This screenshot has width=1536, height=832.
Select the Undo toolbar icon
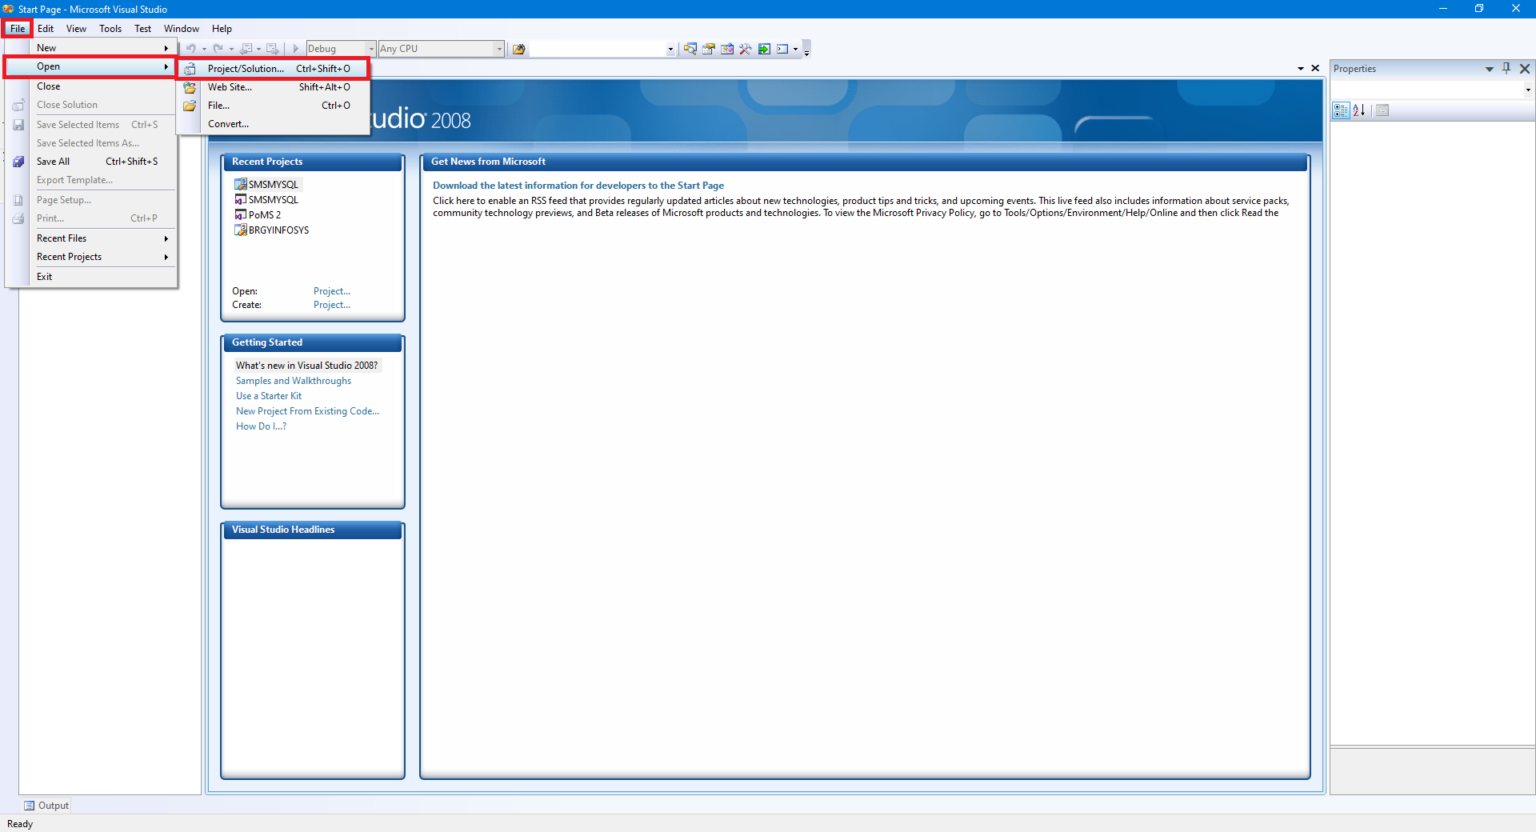tap(190, 48)
